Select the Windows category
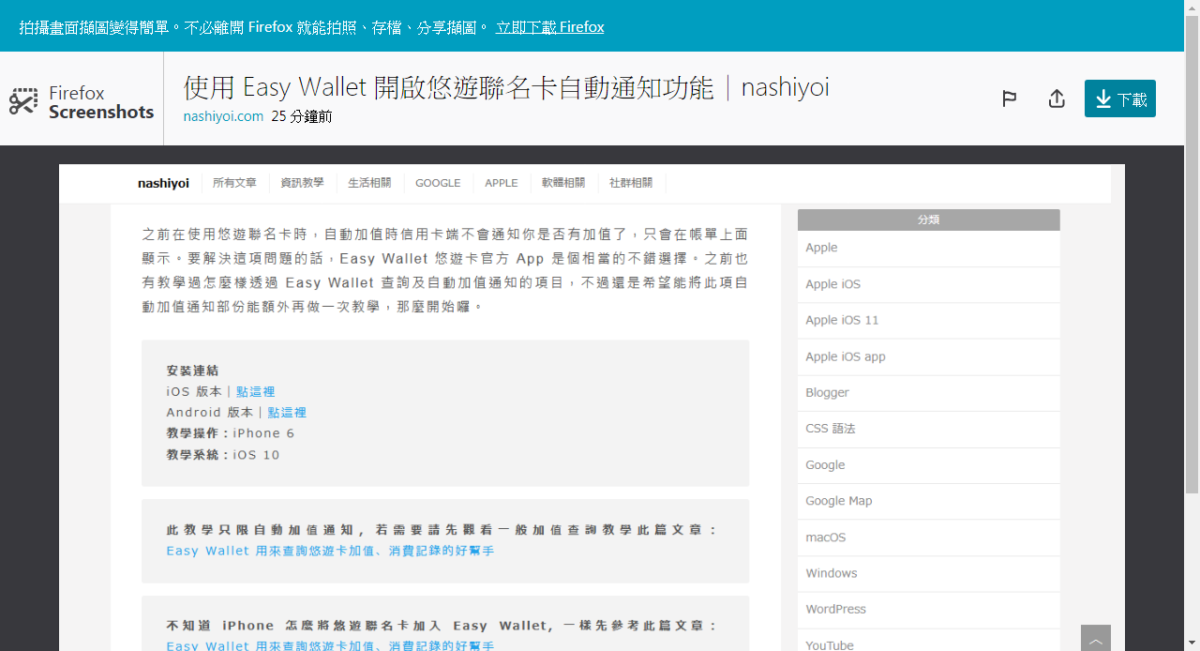 tap(928, 573)
